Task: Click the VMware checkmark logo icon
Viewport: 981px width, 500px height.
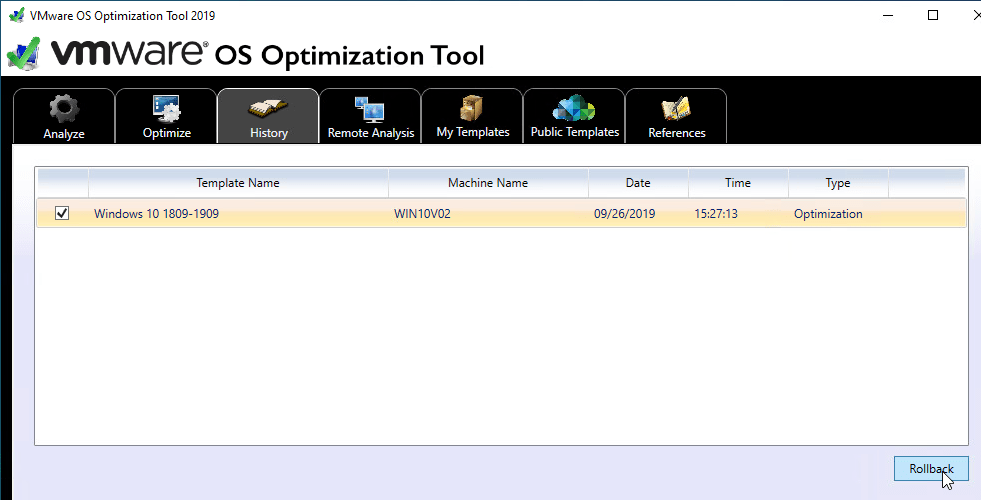Action: [x=24, y=53]
